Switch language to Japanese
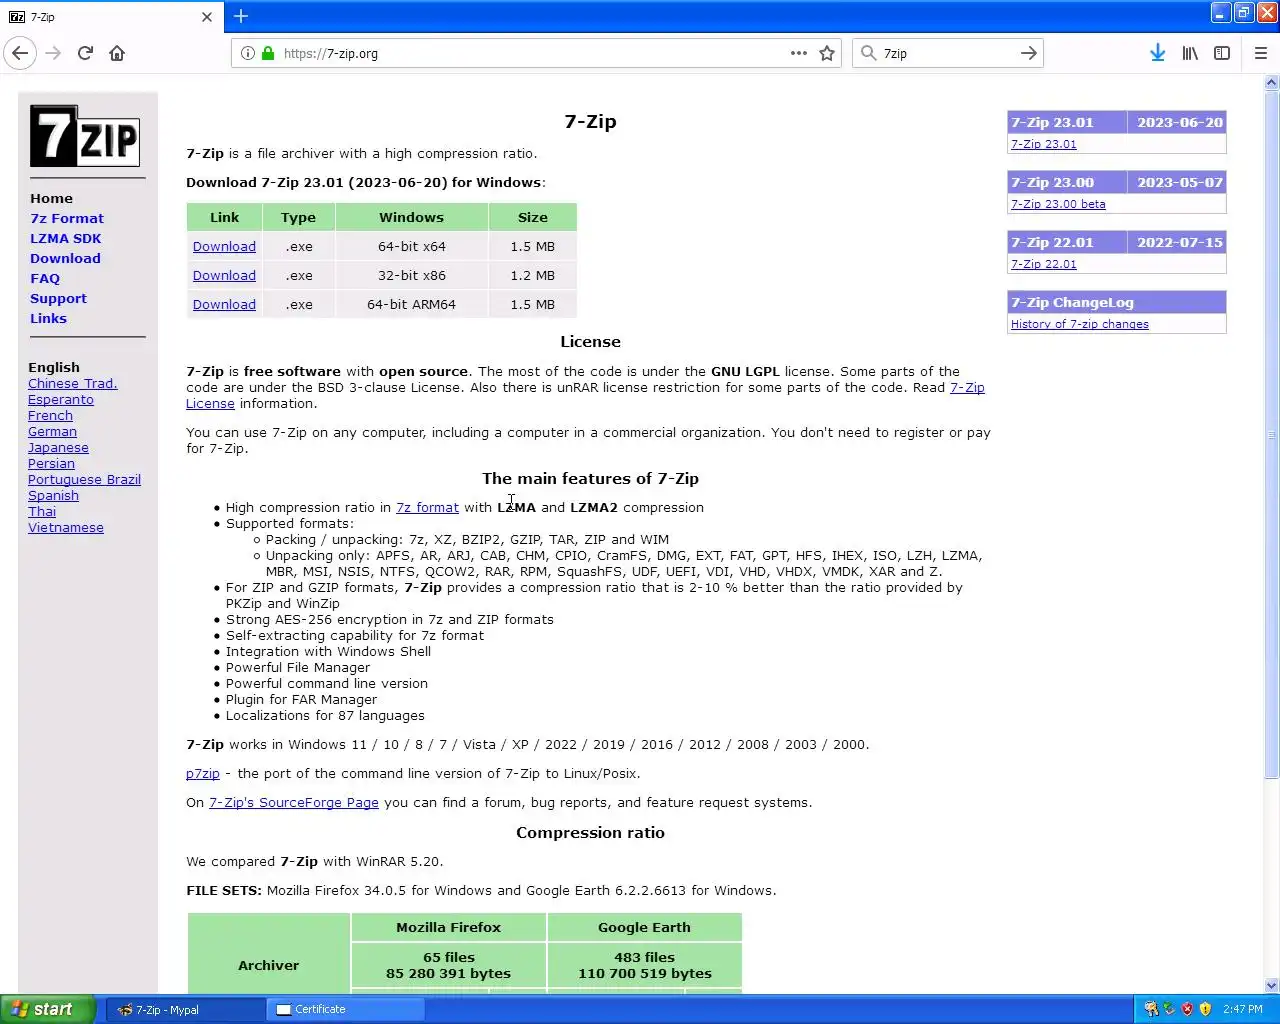The height and width of the screenshot is (1024, 1280). [58, 447]
